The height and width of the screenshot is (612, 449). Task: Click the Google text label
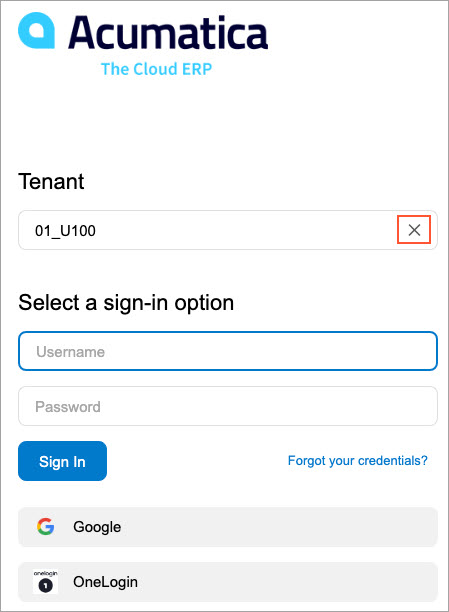(97, 527)
